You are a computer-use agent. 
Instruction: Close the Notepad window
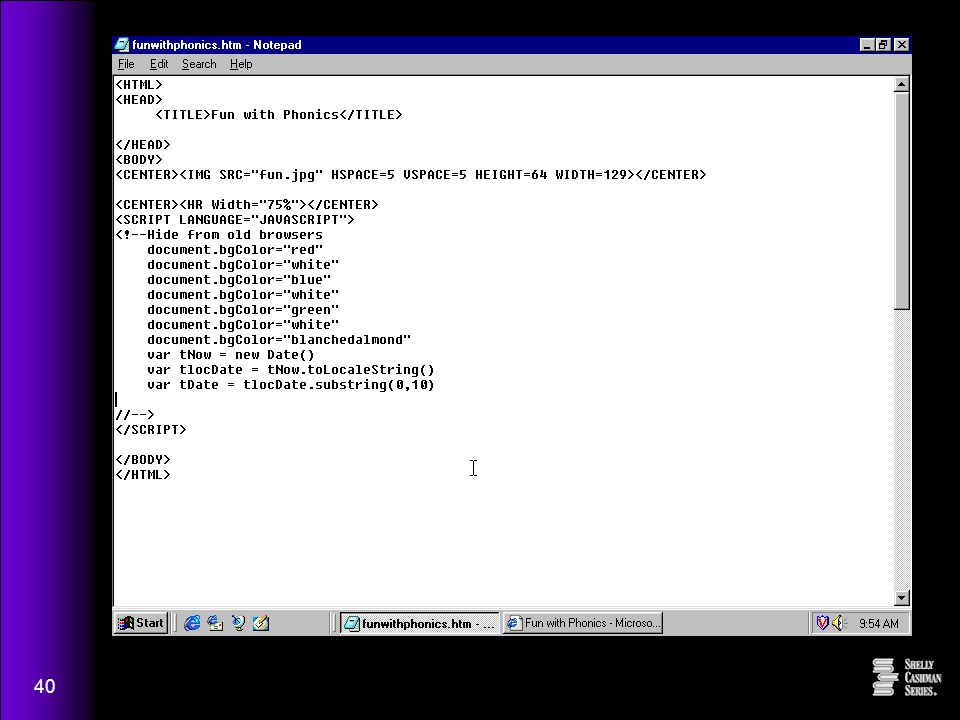tap(901, 45)
